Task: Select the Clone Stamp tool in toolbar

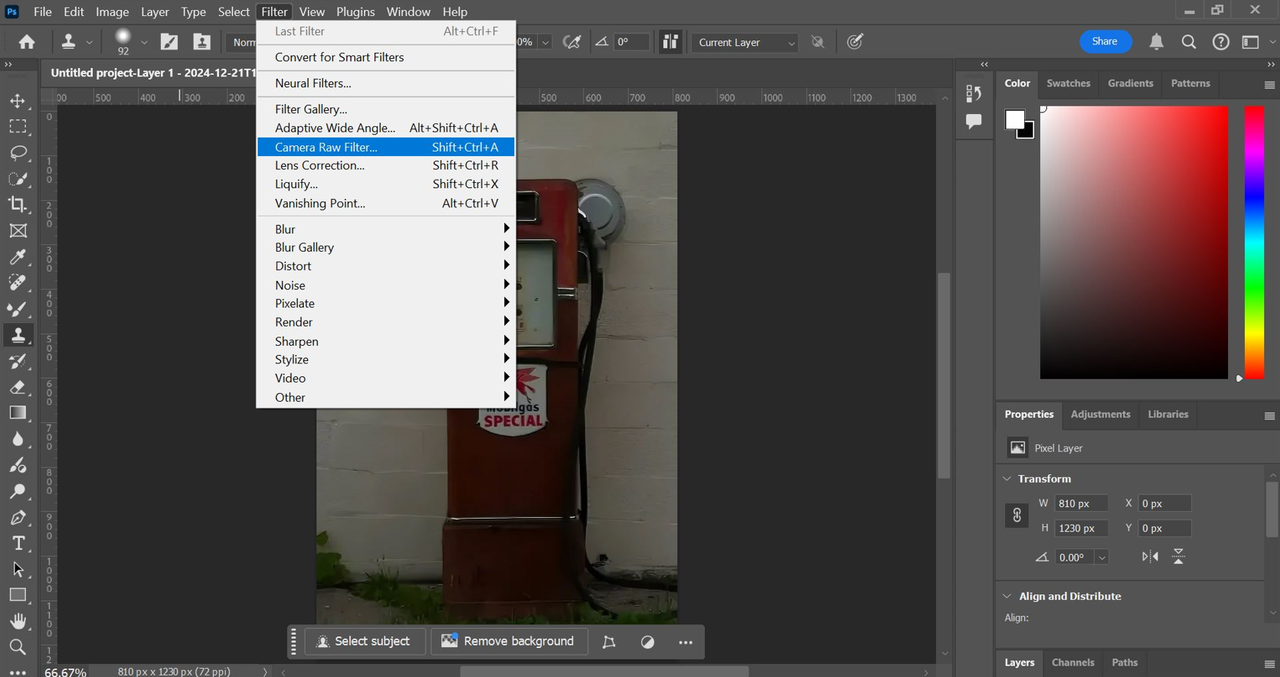Action: (18, 335)
